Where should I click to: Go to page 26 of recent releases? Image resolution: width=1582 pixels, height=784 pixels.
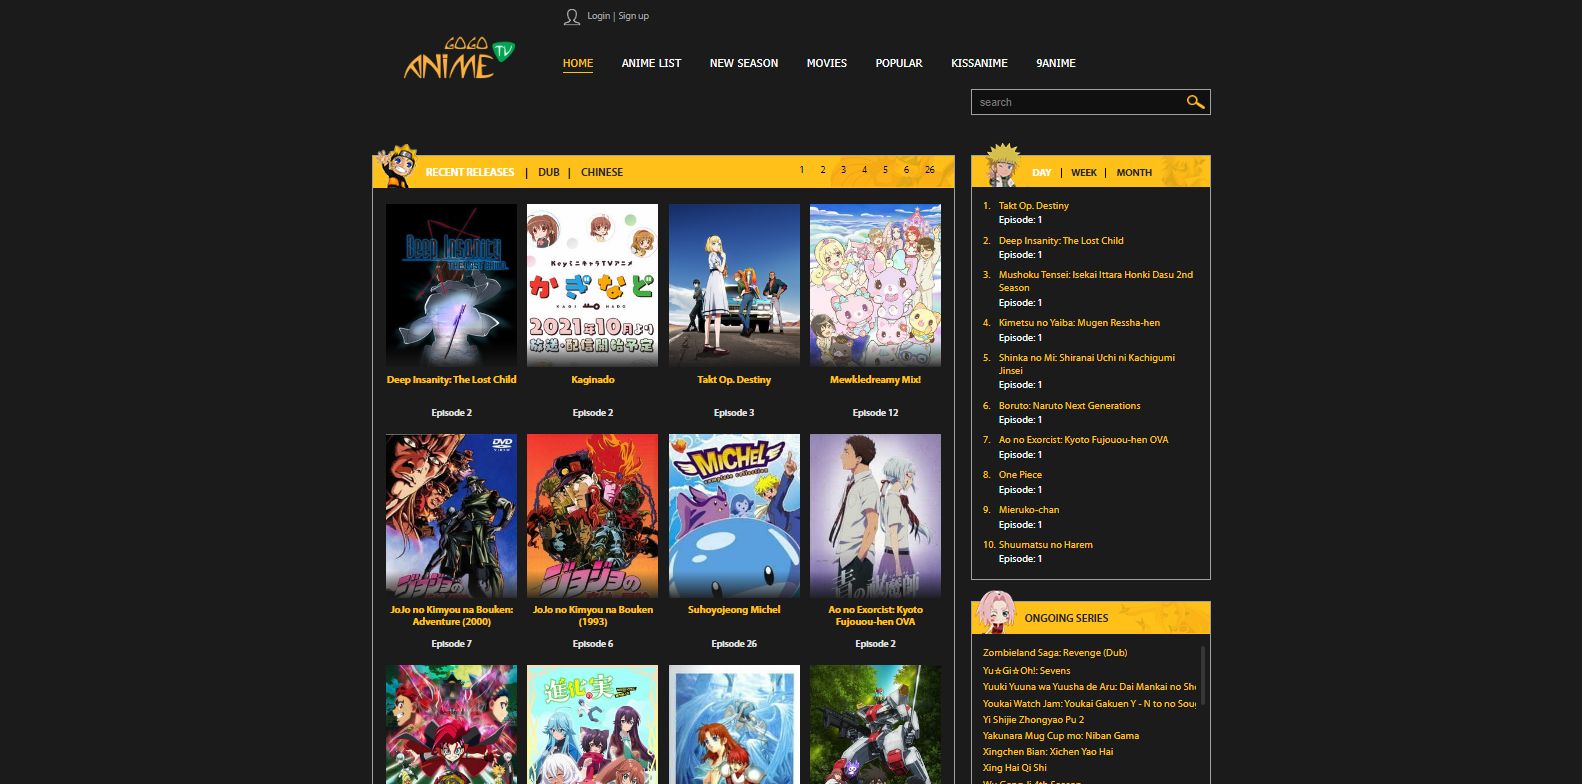coord(929,170)
